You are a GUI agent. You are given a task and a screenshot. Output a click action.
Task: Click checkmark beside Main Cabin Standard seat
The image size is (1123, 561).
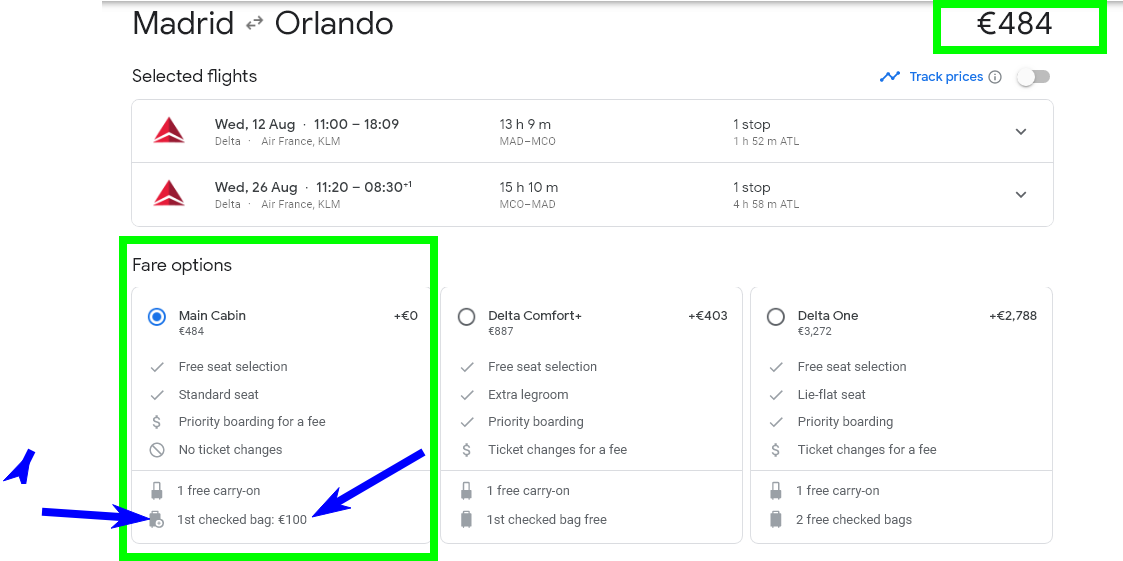[x=157, y=395]
